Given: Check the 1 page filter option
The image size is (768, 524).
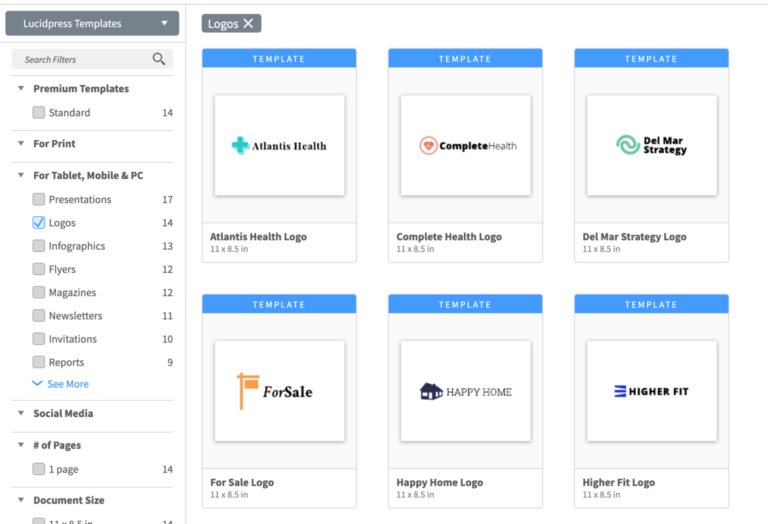Looking at the screenshot, I should coord(39,469).
